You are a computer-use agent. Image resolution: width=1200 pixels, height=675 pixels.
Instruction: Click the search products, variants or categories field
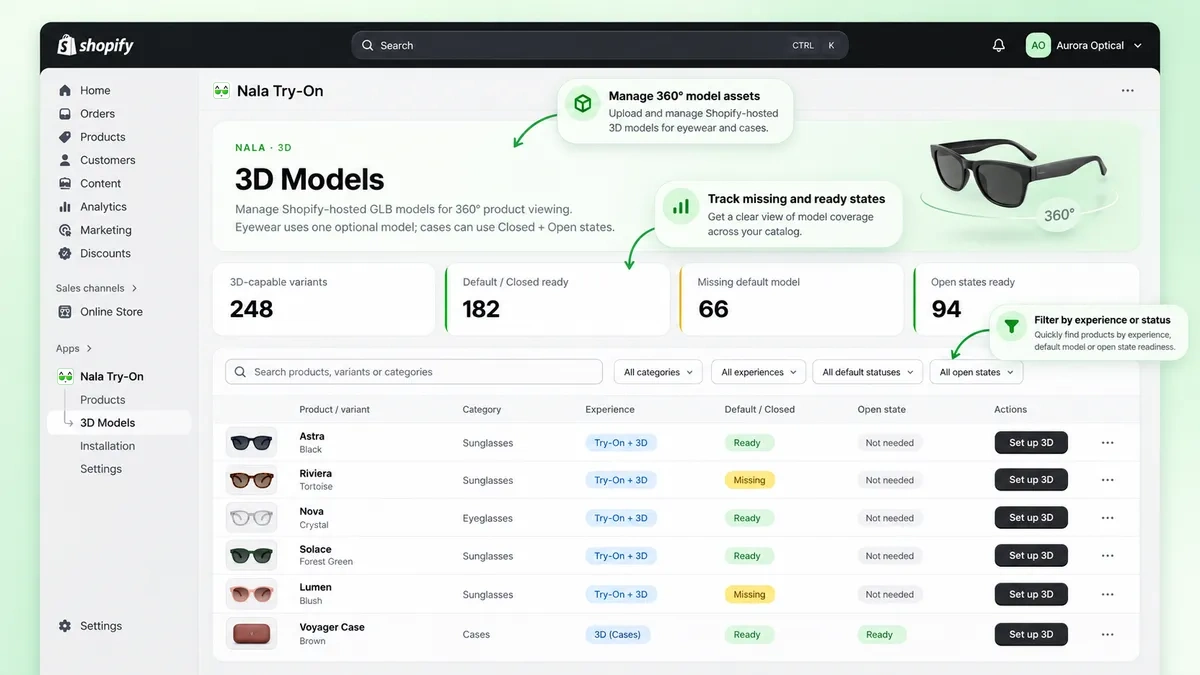414,372
